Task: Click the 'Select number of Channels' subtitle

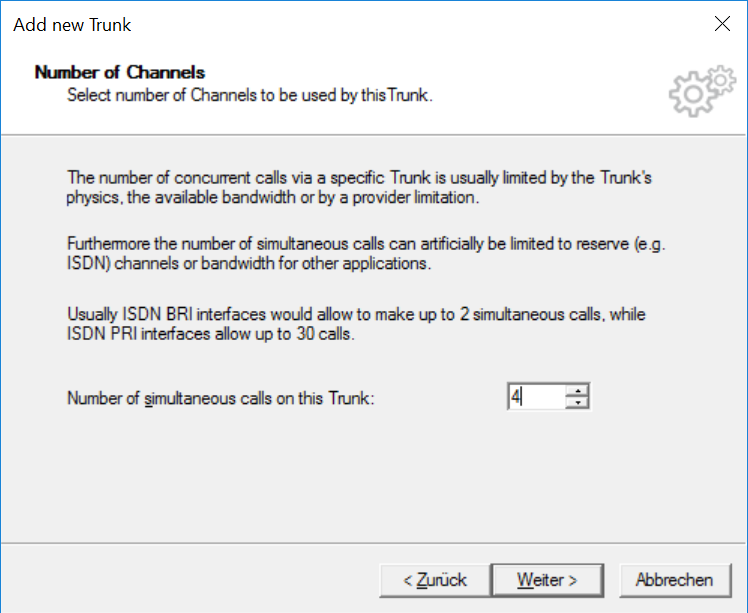Action: (249, 95)
